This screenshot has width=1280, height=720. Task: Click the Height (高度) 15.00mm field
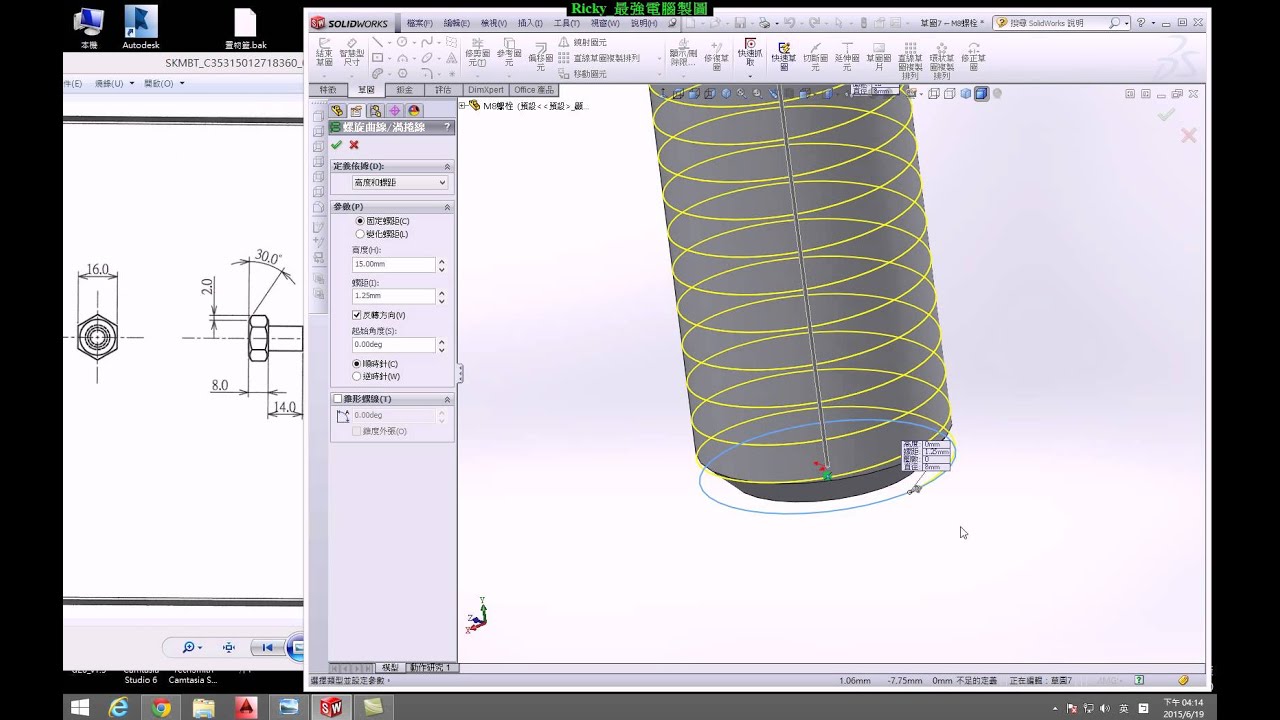point(393,265)
